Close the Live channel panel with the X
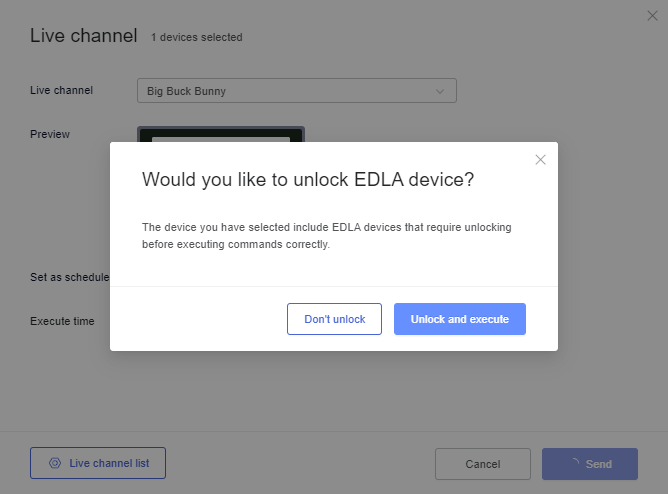Image resolution: width=668 pixels, height=494 pixels. (652, 16)
